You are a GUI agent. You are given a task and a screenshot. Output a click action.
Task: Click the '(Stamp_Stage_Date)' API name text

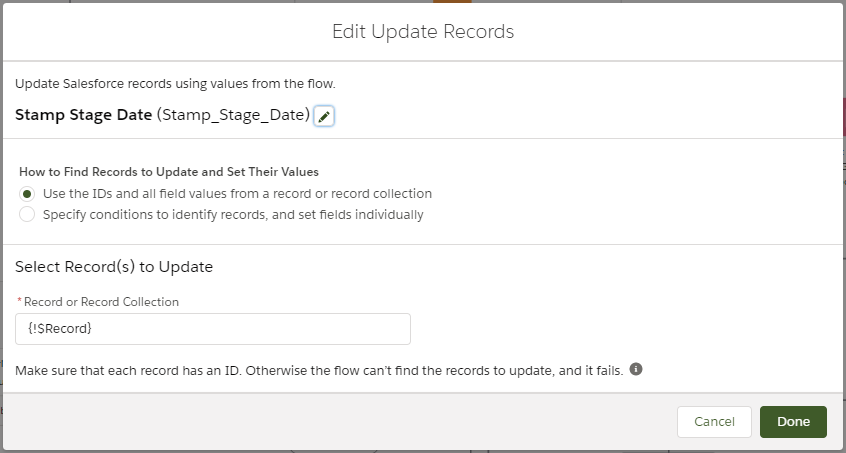[233, 115]
